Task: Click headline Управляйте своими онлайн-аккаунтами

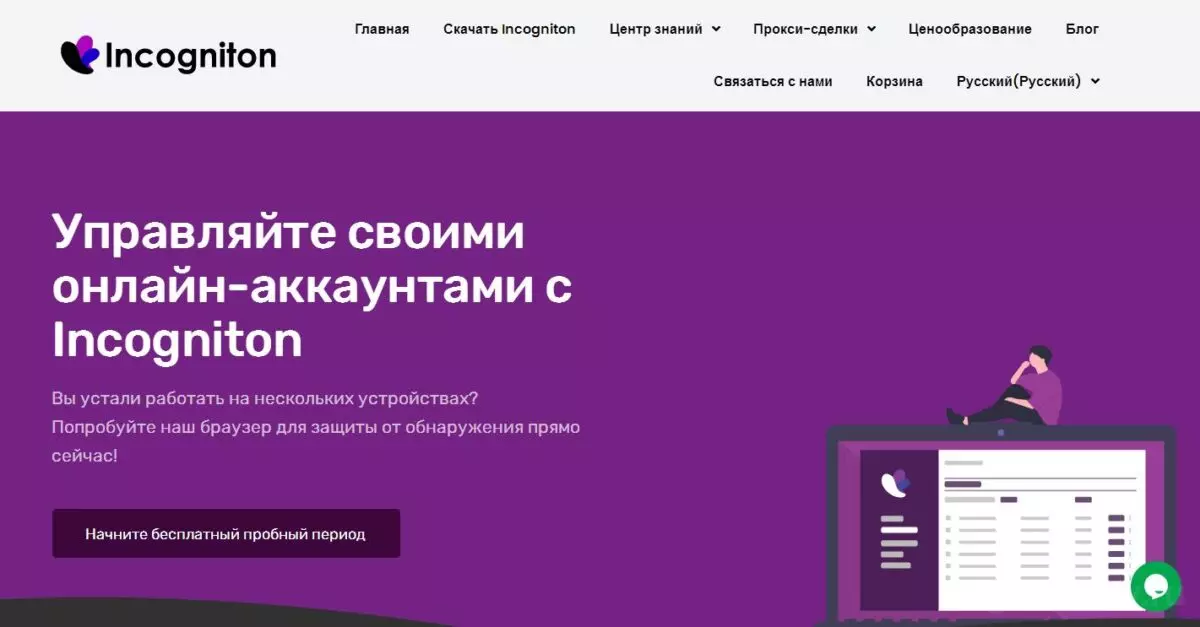Action: [312, 287]
